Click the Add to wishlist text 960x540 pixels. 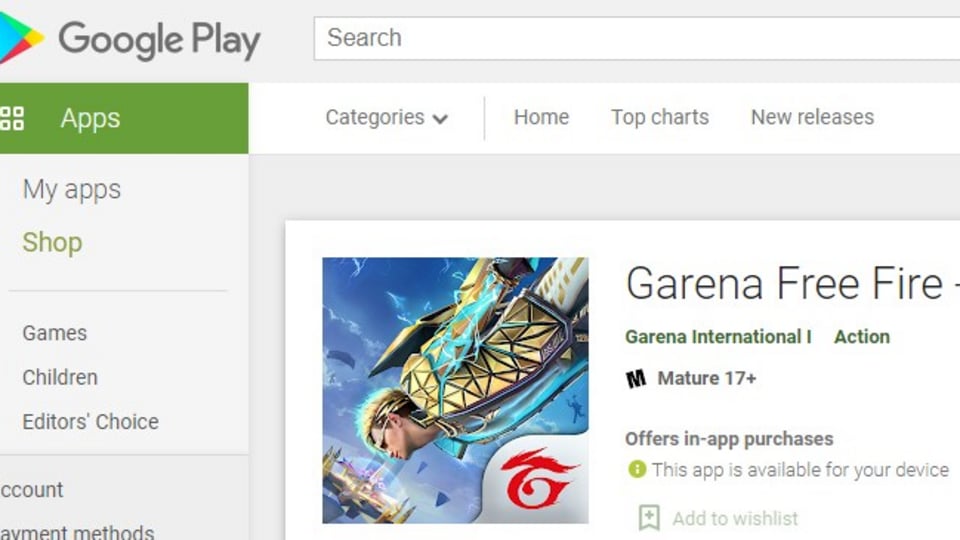(x=735, y=519)
